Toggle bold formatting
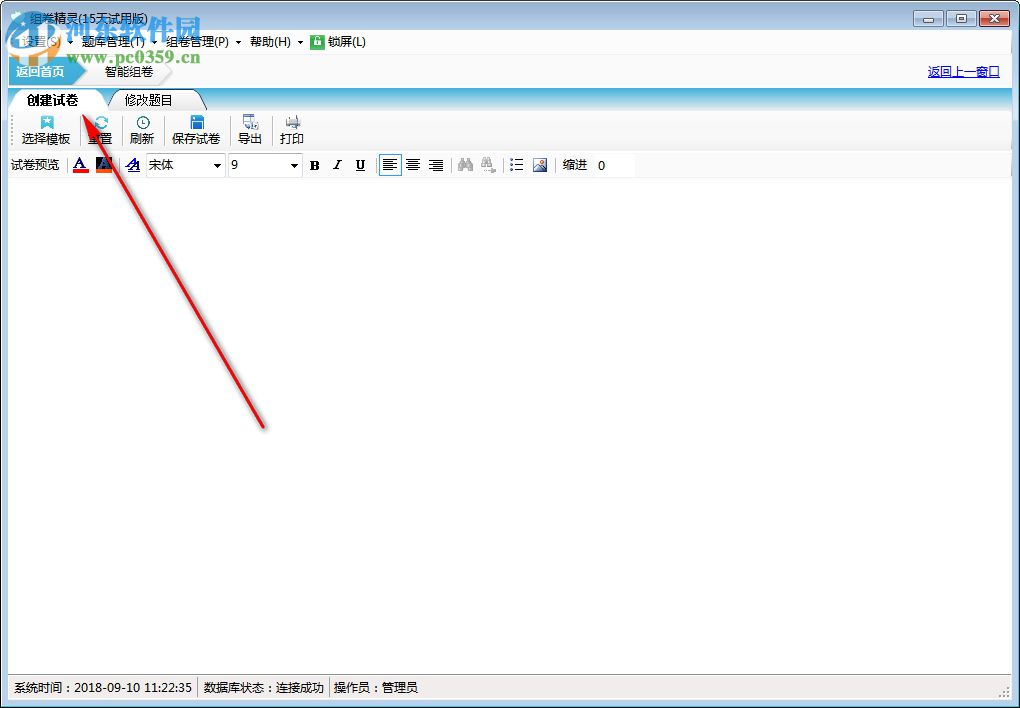Viewport: 1020px width, 708px height. click(x=315, y=165)
